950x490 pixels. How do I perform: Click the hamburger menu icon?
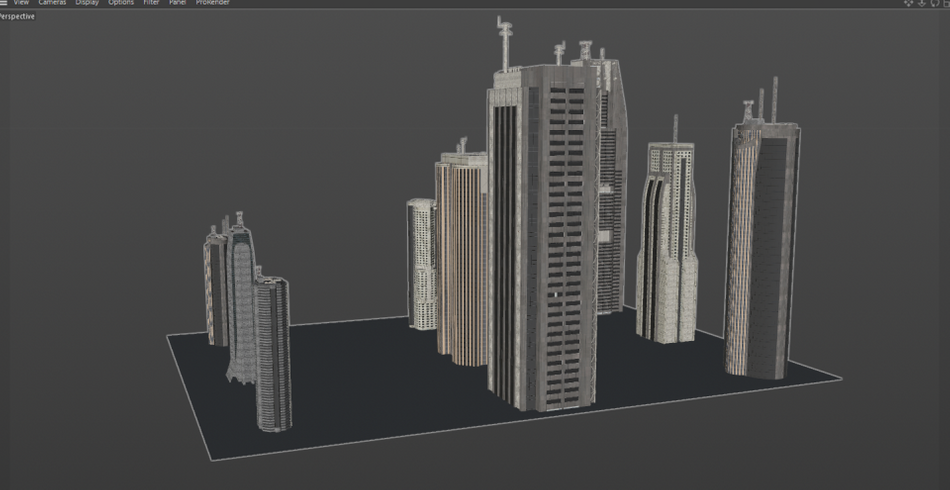(4, 2)
